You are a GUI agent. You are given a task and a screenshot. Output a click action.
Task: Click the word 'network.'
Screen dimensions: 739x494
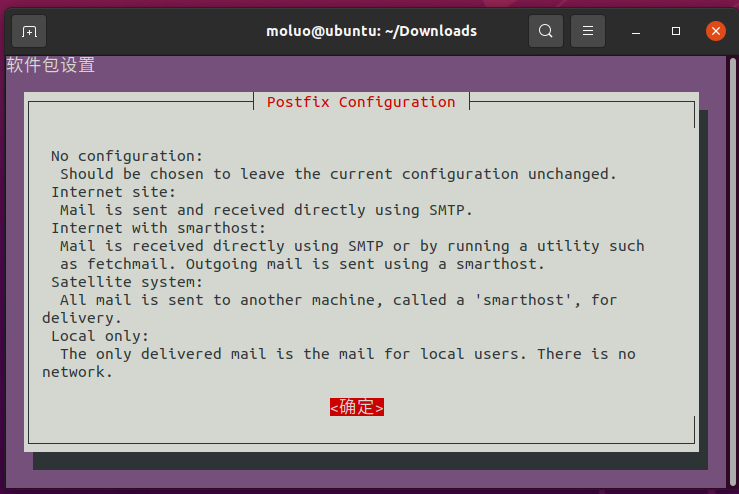coord(77,372)
